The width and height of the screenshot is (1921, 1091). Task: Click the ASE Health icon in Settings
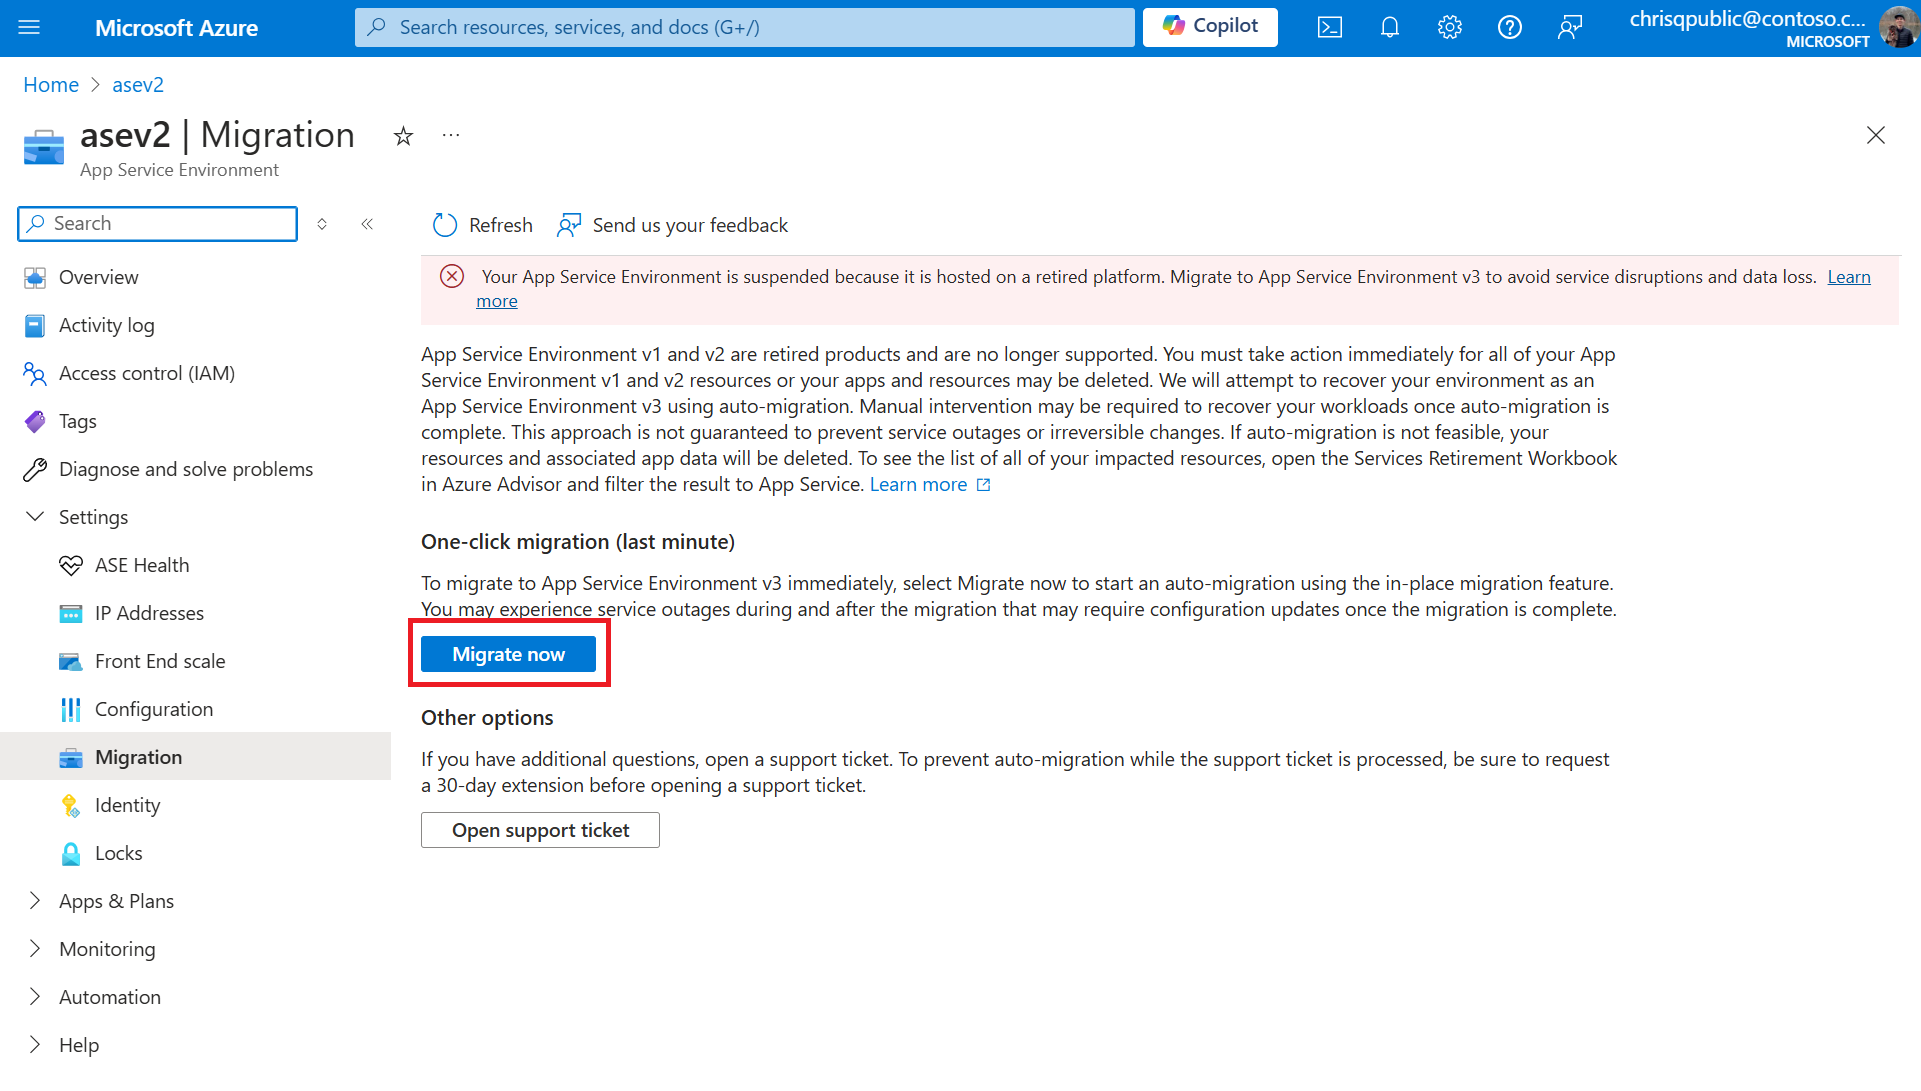[x=70, y=565]
